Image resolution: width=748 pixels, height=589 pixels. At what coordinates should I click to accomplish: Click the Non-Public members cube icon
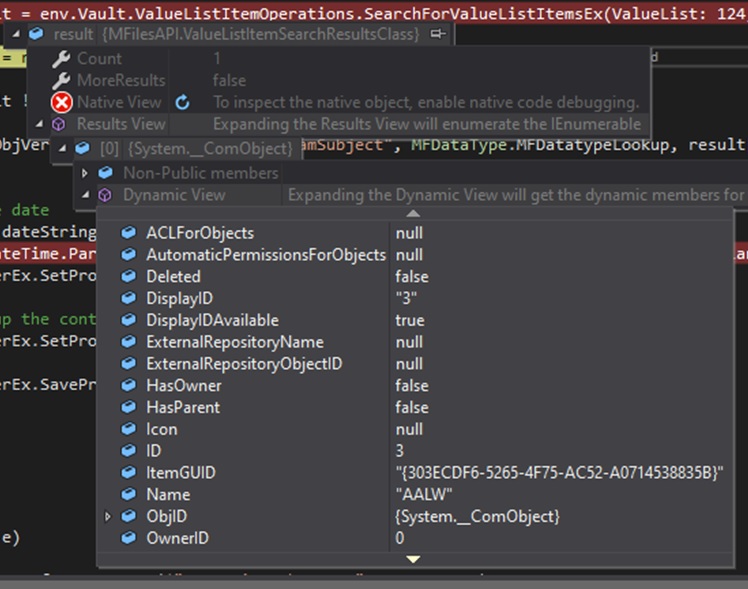point(105,173)
